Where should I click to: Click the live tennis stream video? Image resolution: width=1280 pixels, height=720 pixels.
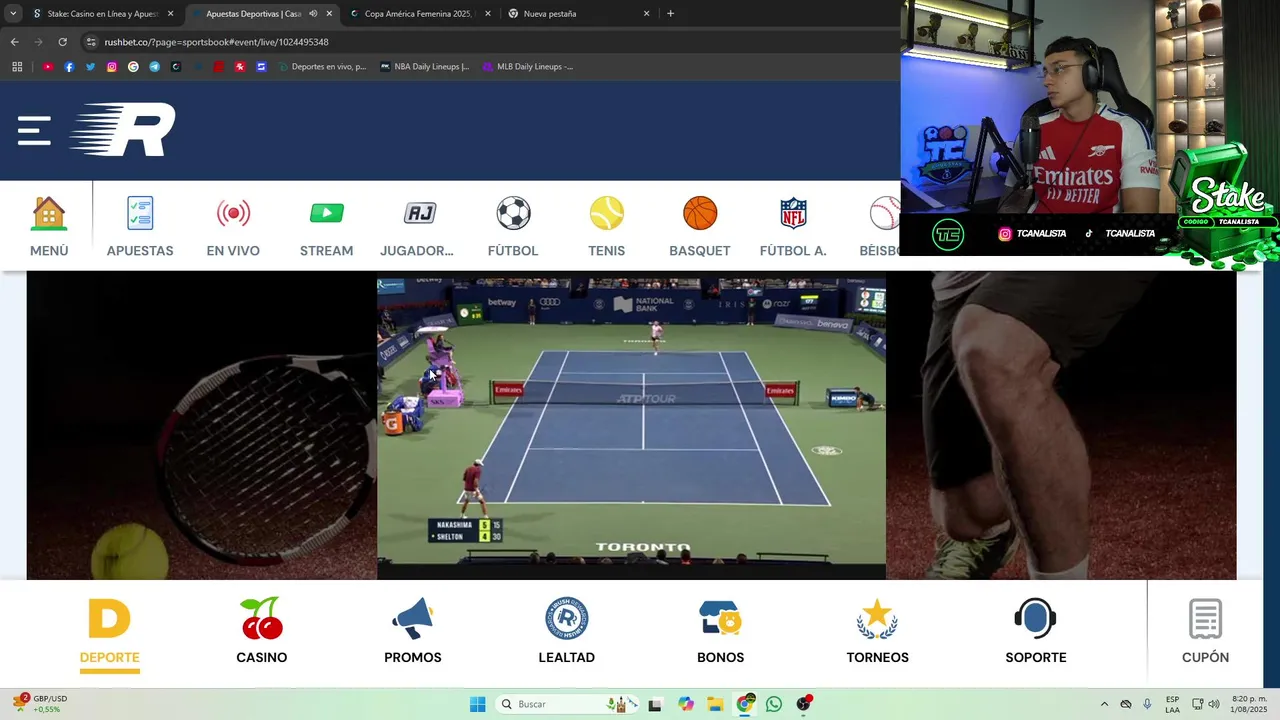(x=631, y=429)
